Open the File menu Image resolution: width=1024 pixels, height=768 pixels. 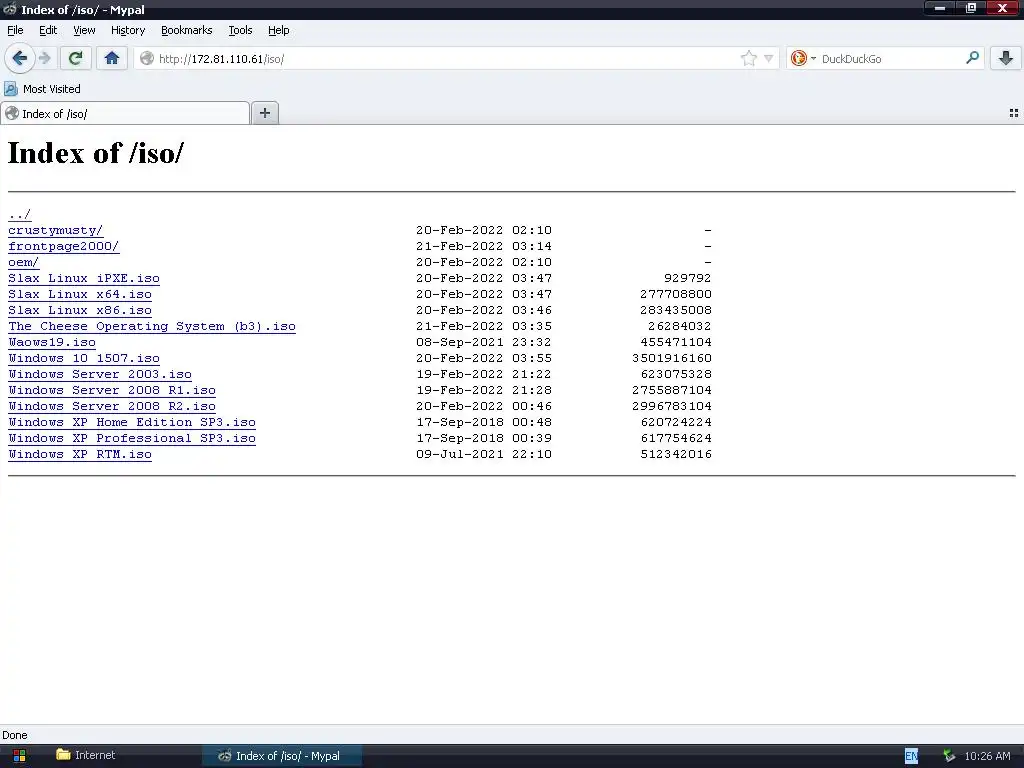(x=15, y=30)
